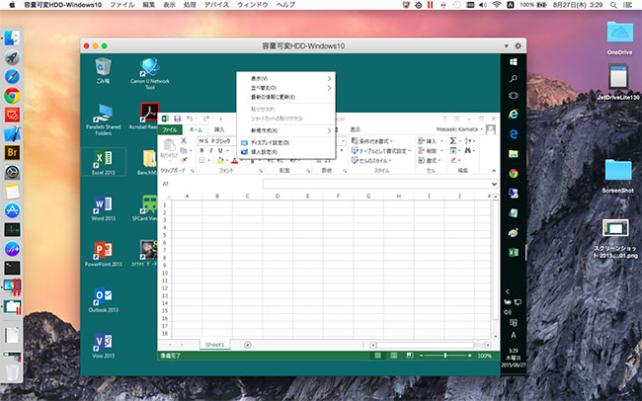Expand the formula bar with chevron
Image resolution: width=642 pixels, height=401 pixels.
coord(494,184)
